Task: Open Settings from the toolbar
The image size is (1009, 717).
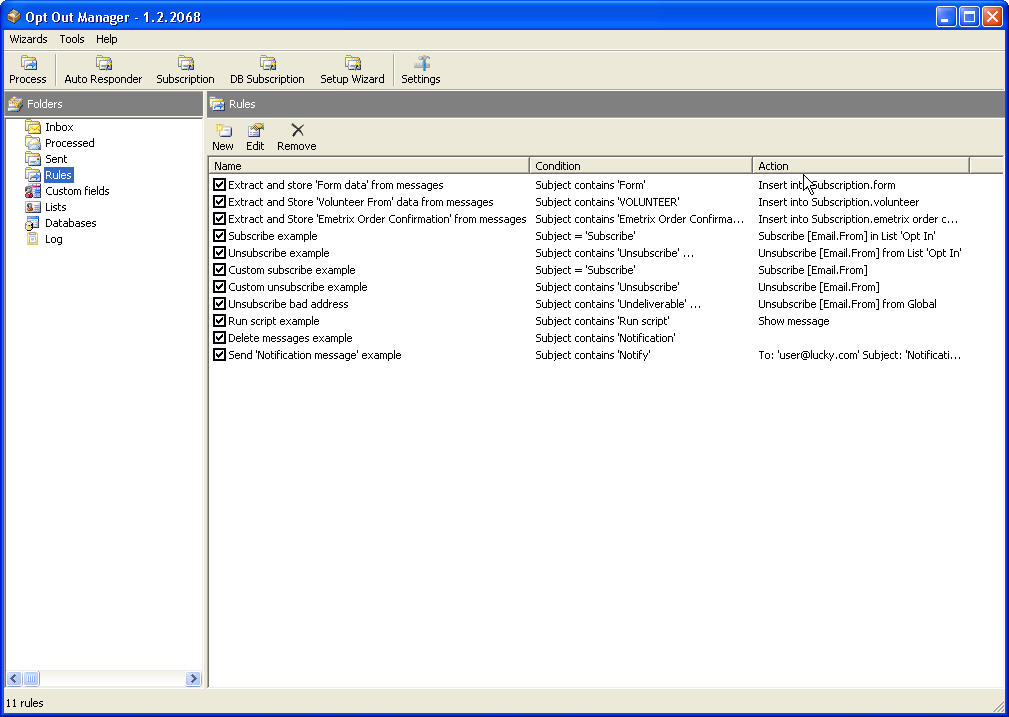Action: click(421, 70)
